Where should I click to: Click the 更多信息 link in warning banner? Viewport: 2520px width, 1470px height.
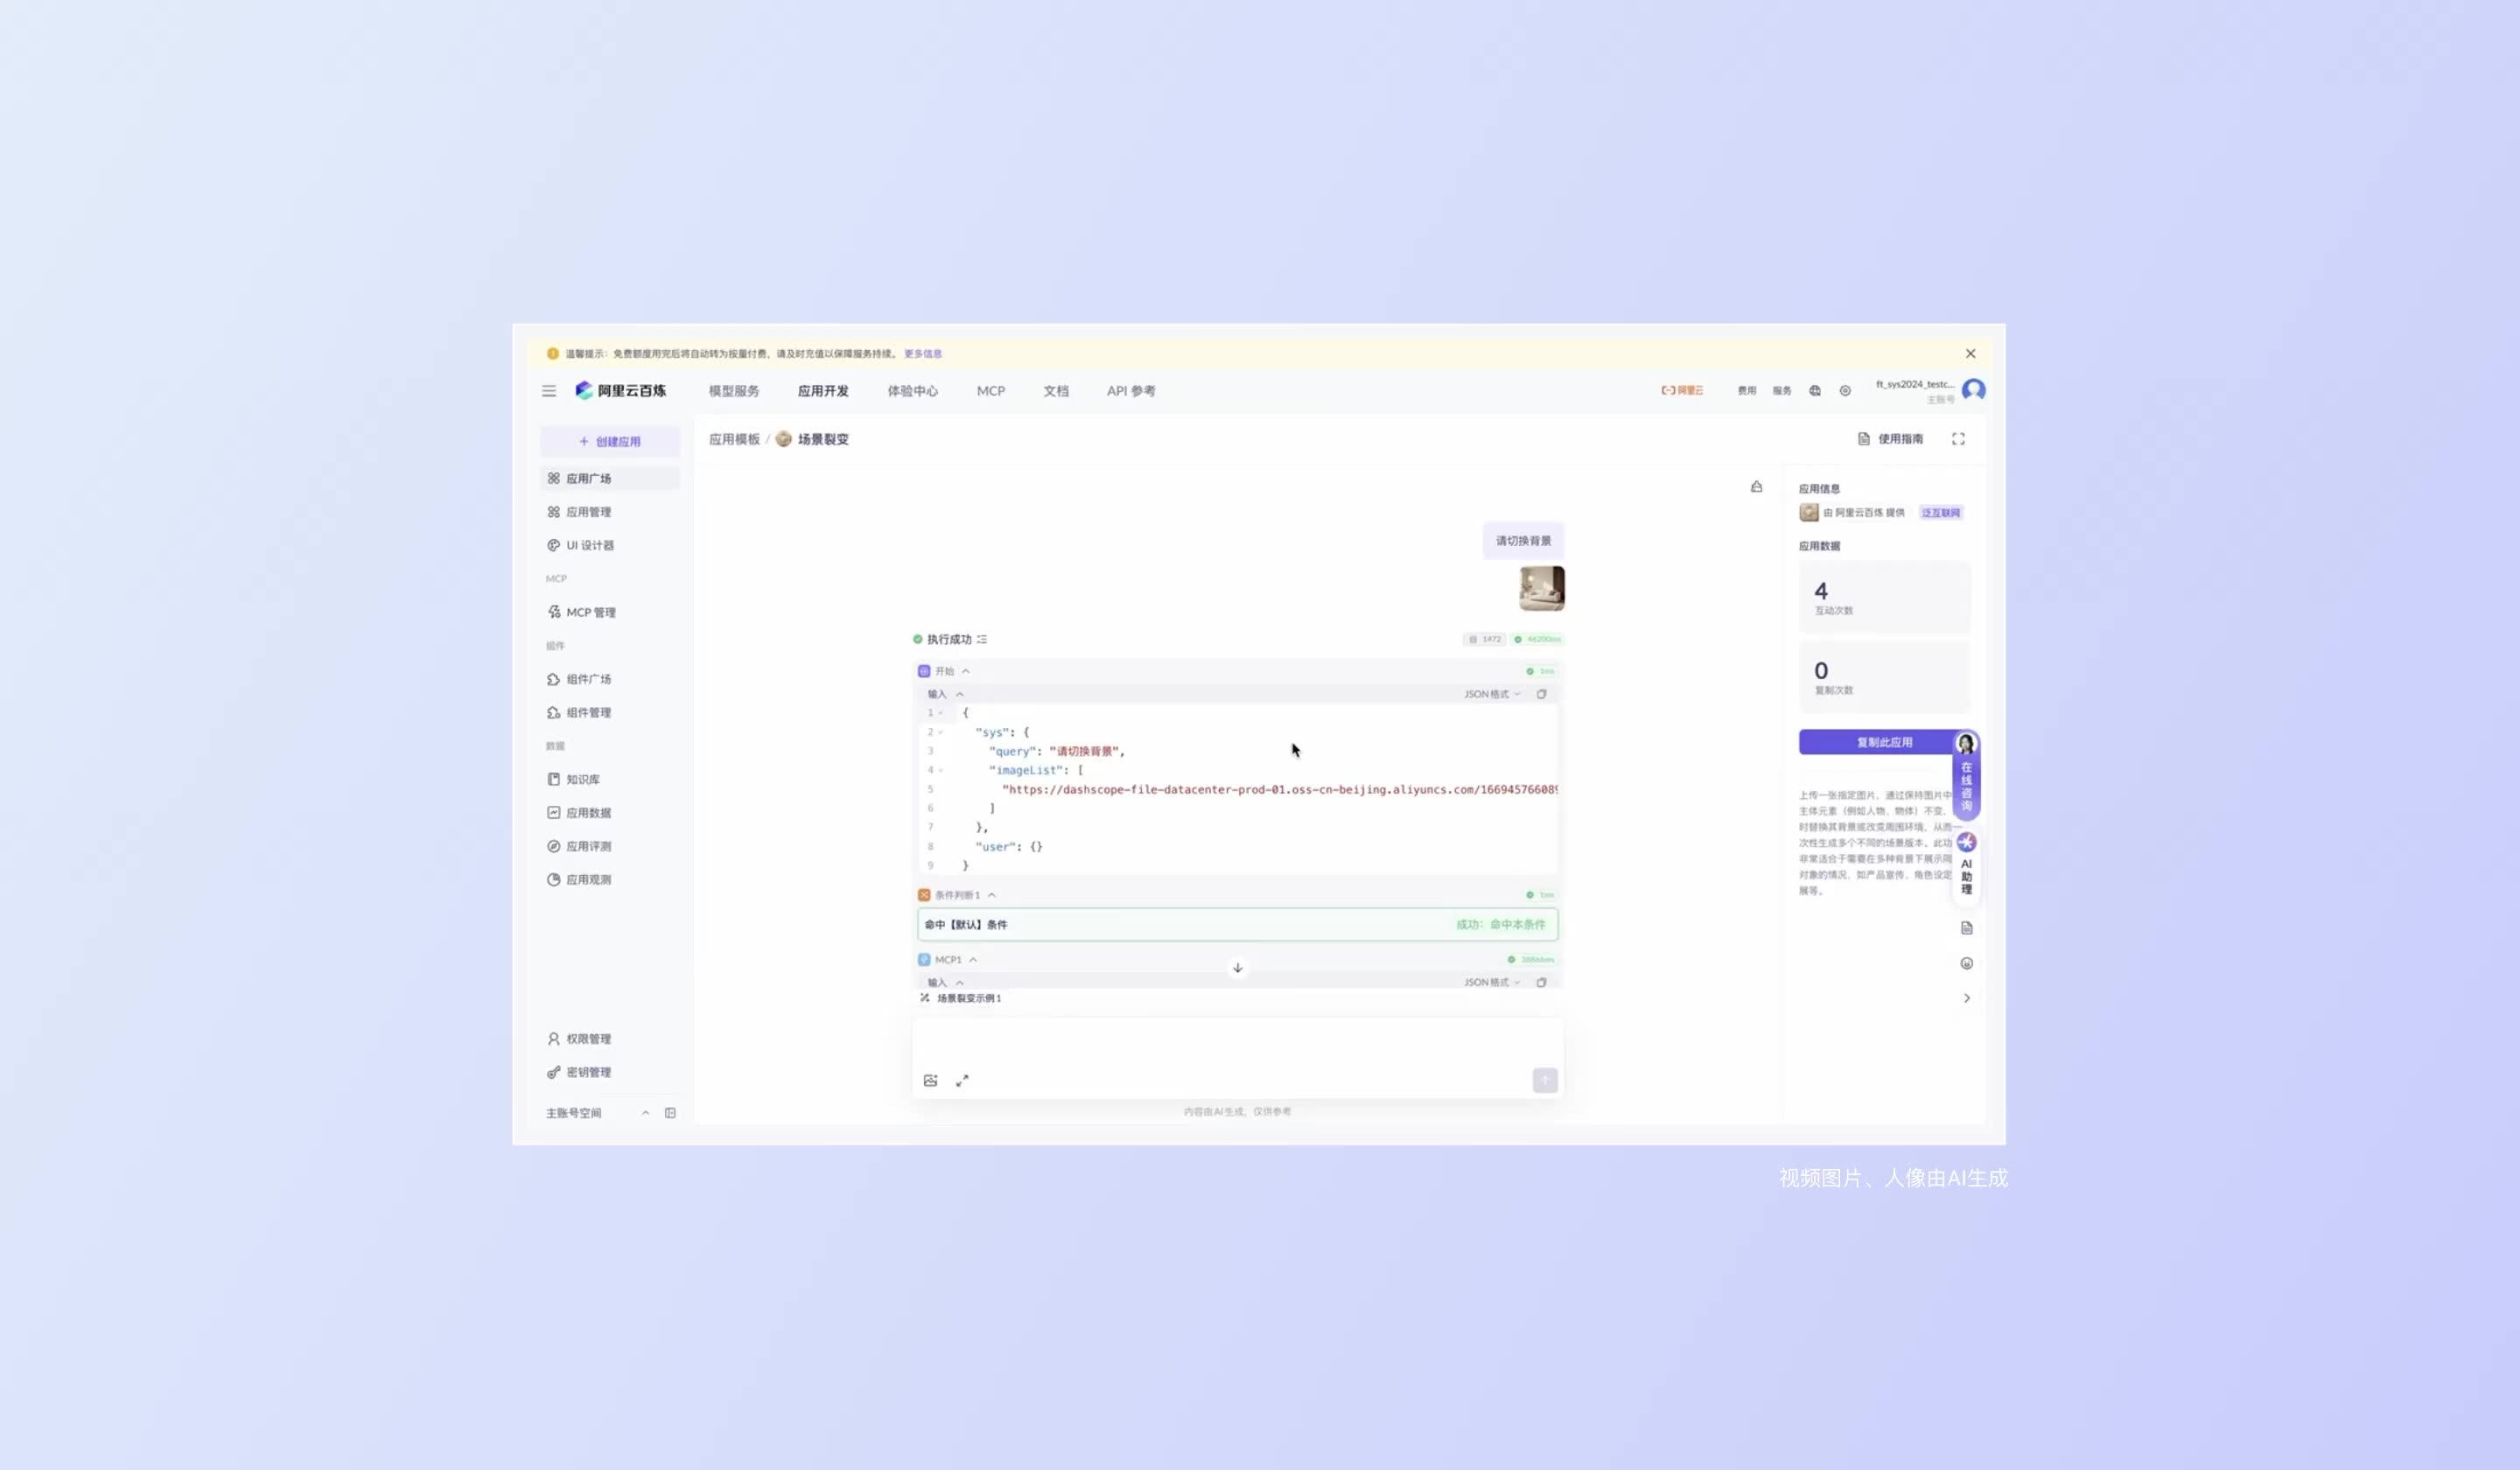click(922, 354)
